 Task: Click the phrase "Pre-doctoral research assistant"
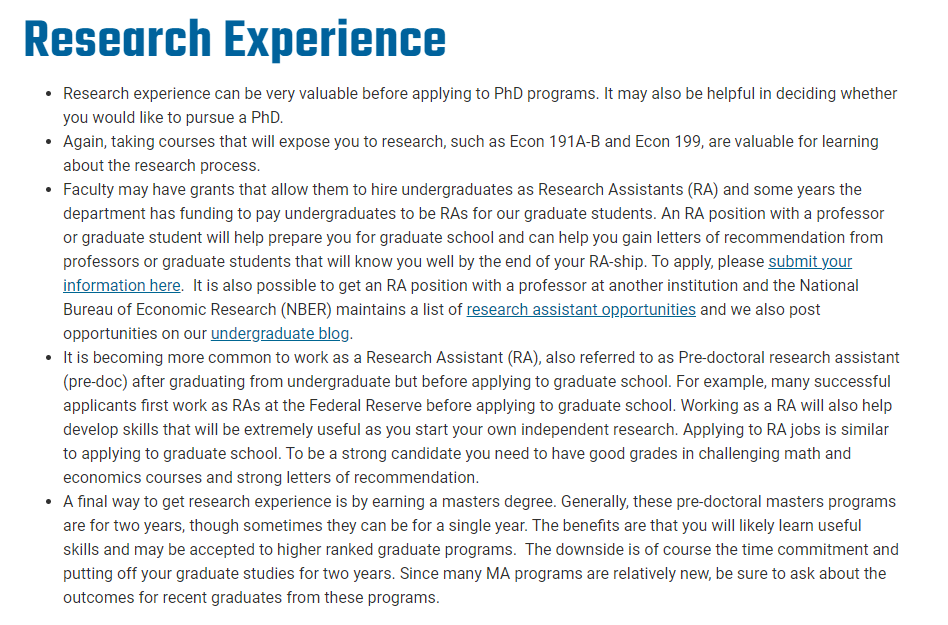[789, 357]
